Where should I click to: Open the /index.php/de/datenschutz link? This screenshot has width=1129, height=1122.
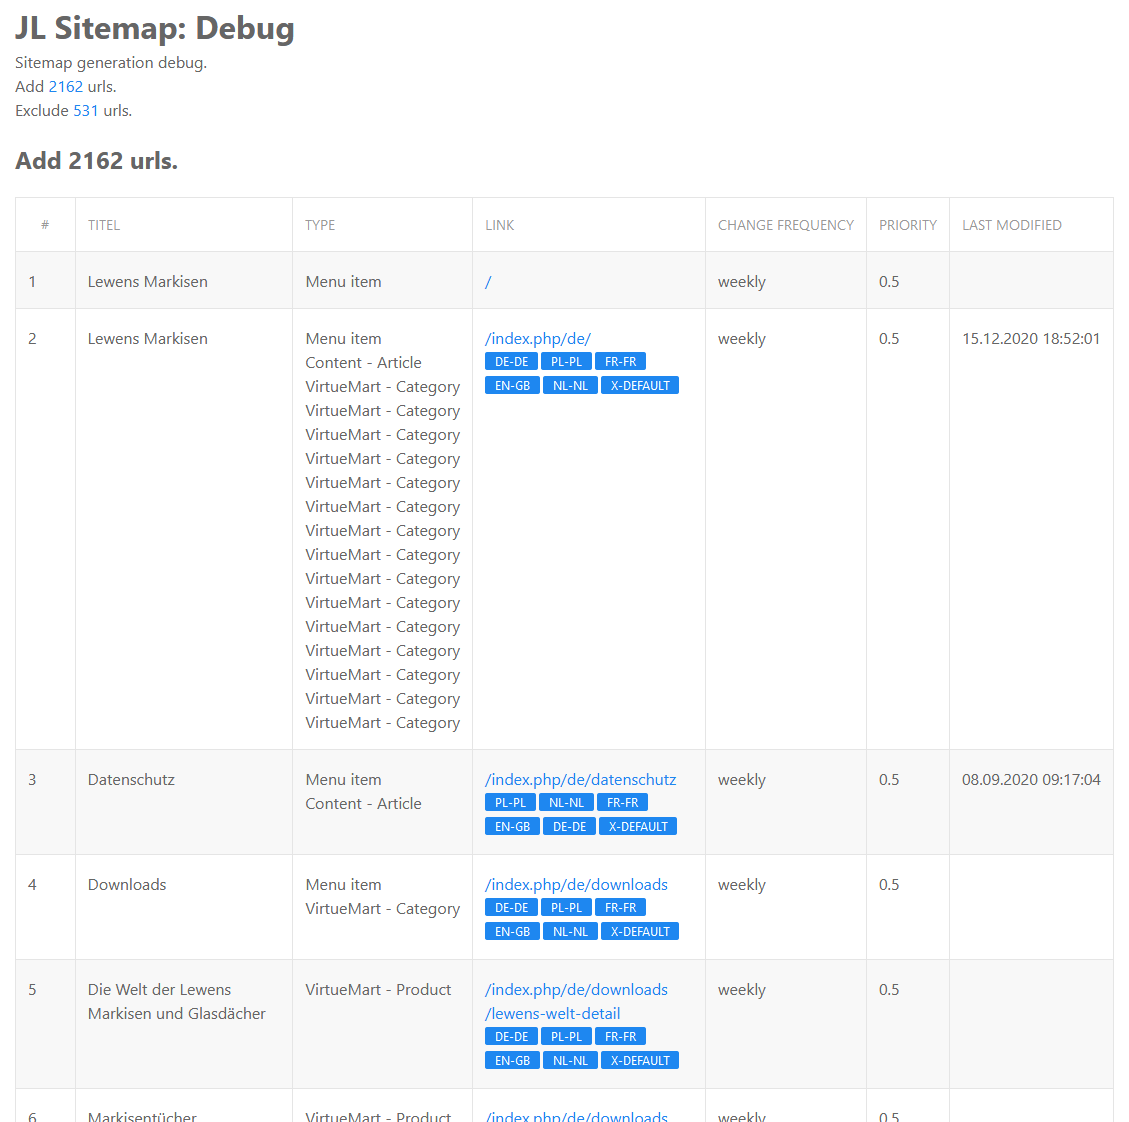(x=580, y=780)
